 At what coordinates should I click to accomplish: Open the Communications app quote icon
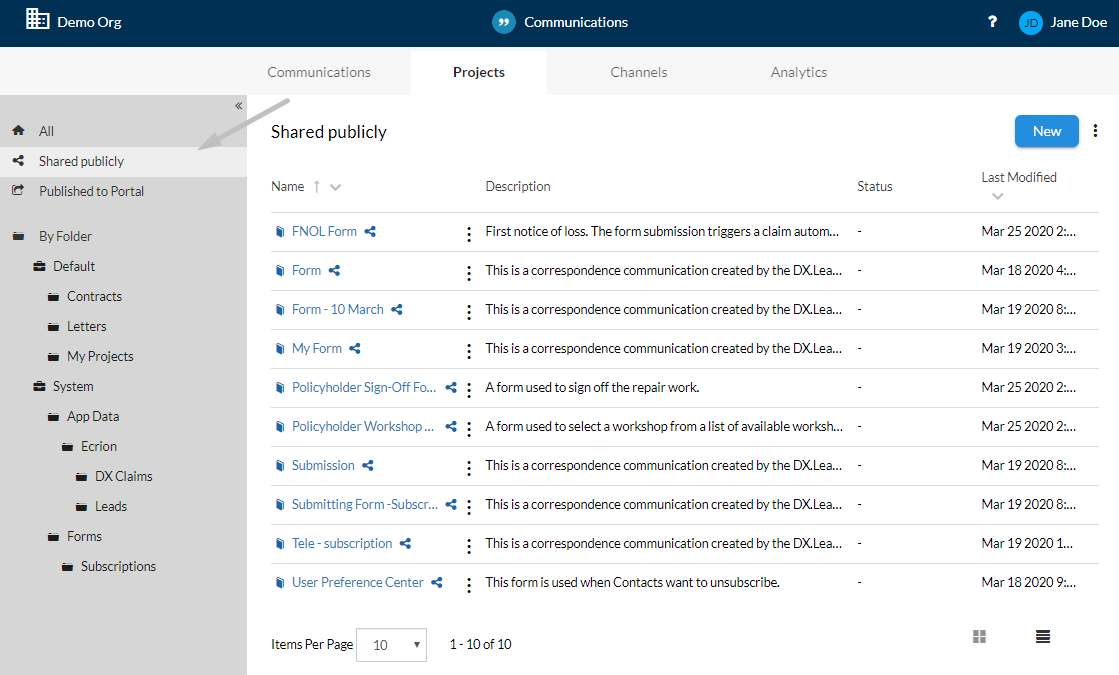coord(504,22)
